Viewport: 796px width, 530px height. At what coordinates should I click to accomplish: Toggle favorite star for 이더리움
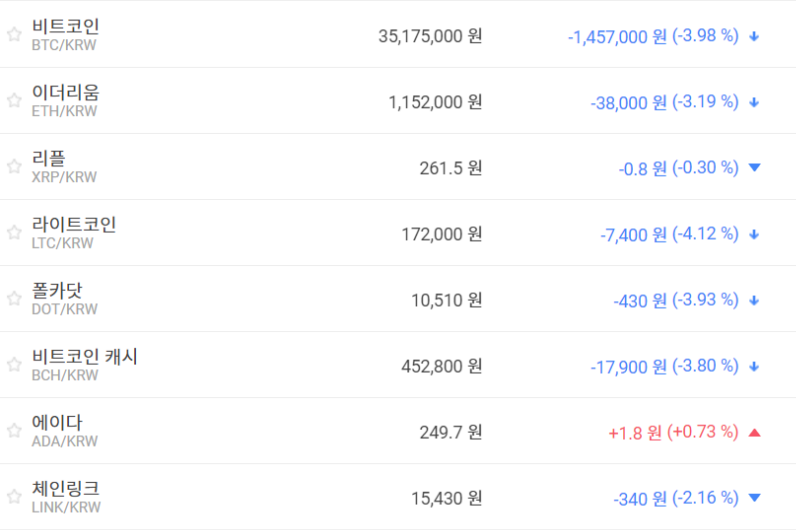(x=14, y=101)
